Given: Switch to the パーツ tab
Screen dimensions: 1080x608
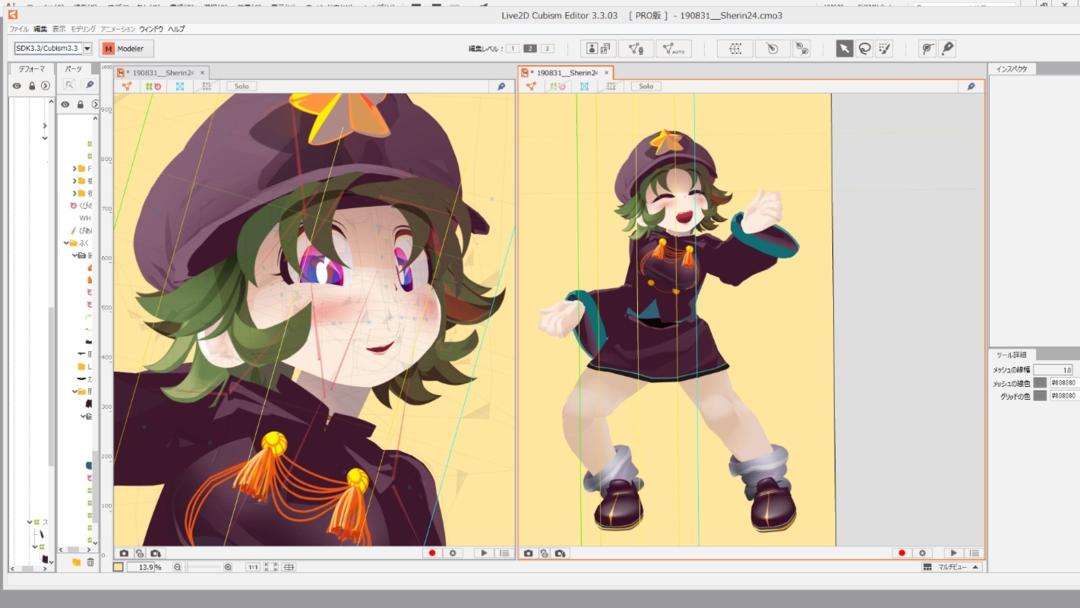Looking at the screenshot, I should tap(73, 69).
